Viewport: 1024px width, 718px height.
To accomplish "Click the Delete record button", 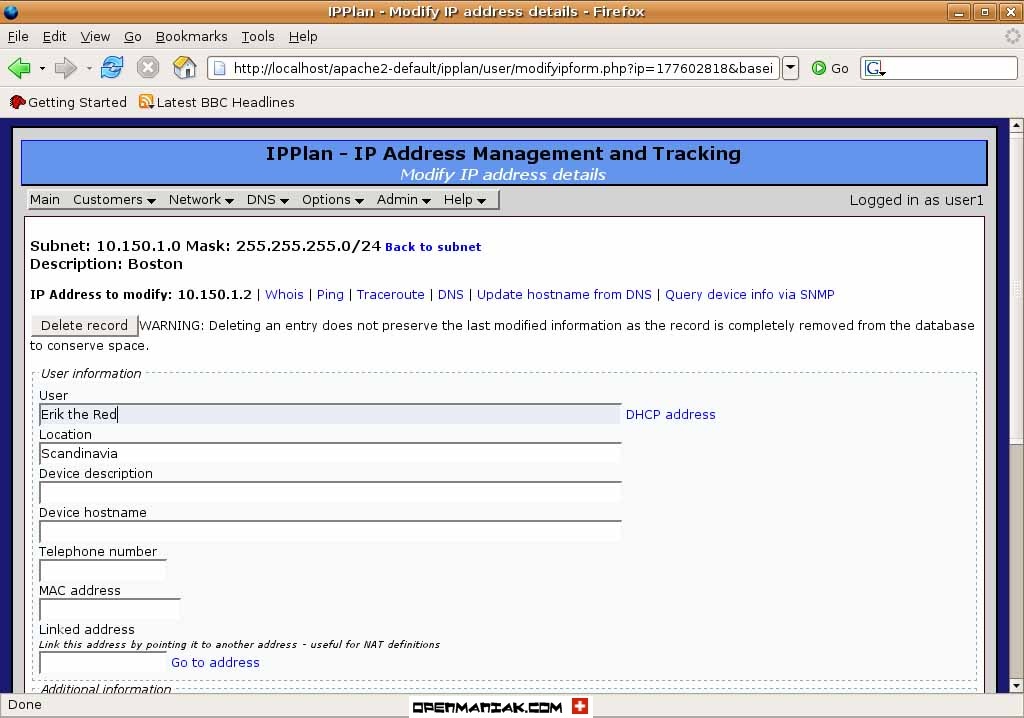I will point(84,325).
